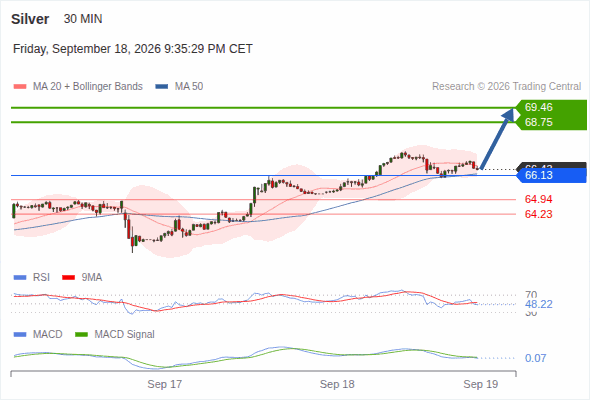Click the blue MACD legend swatch
Viewport: 590px width, 400px height.
(20, 335)
